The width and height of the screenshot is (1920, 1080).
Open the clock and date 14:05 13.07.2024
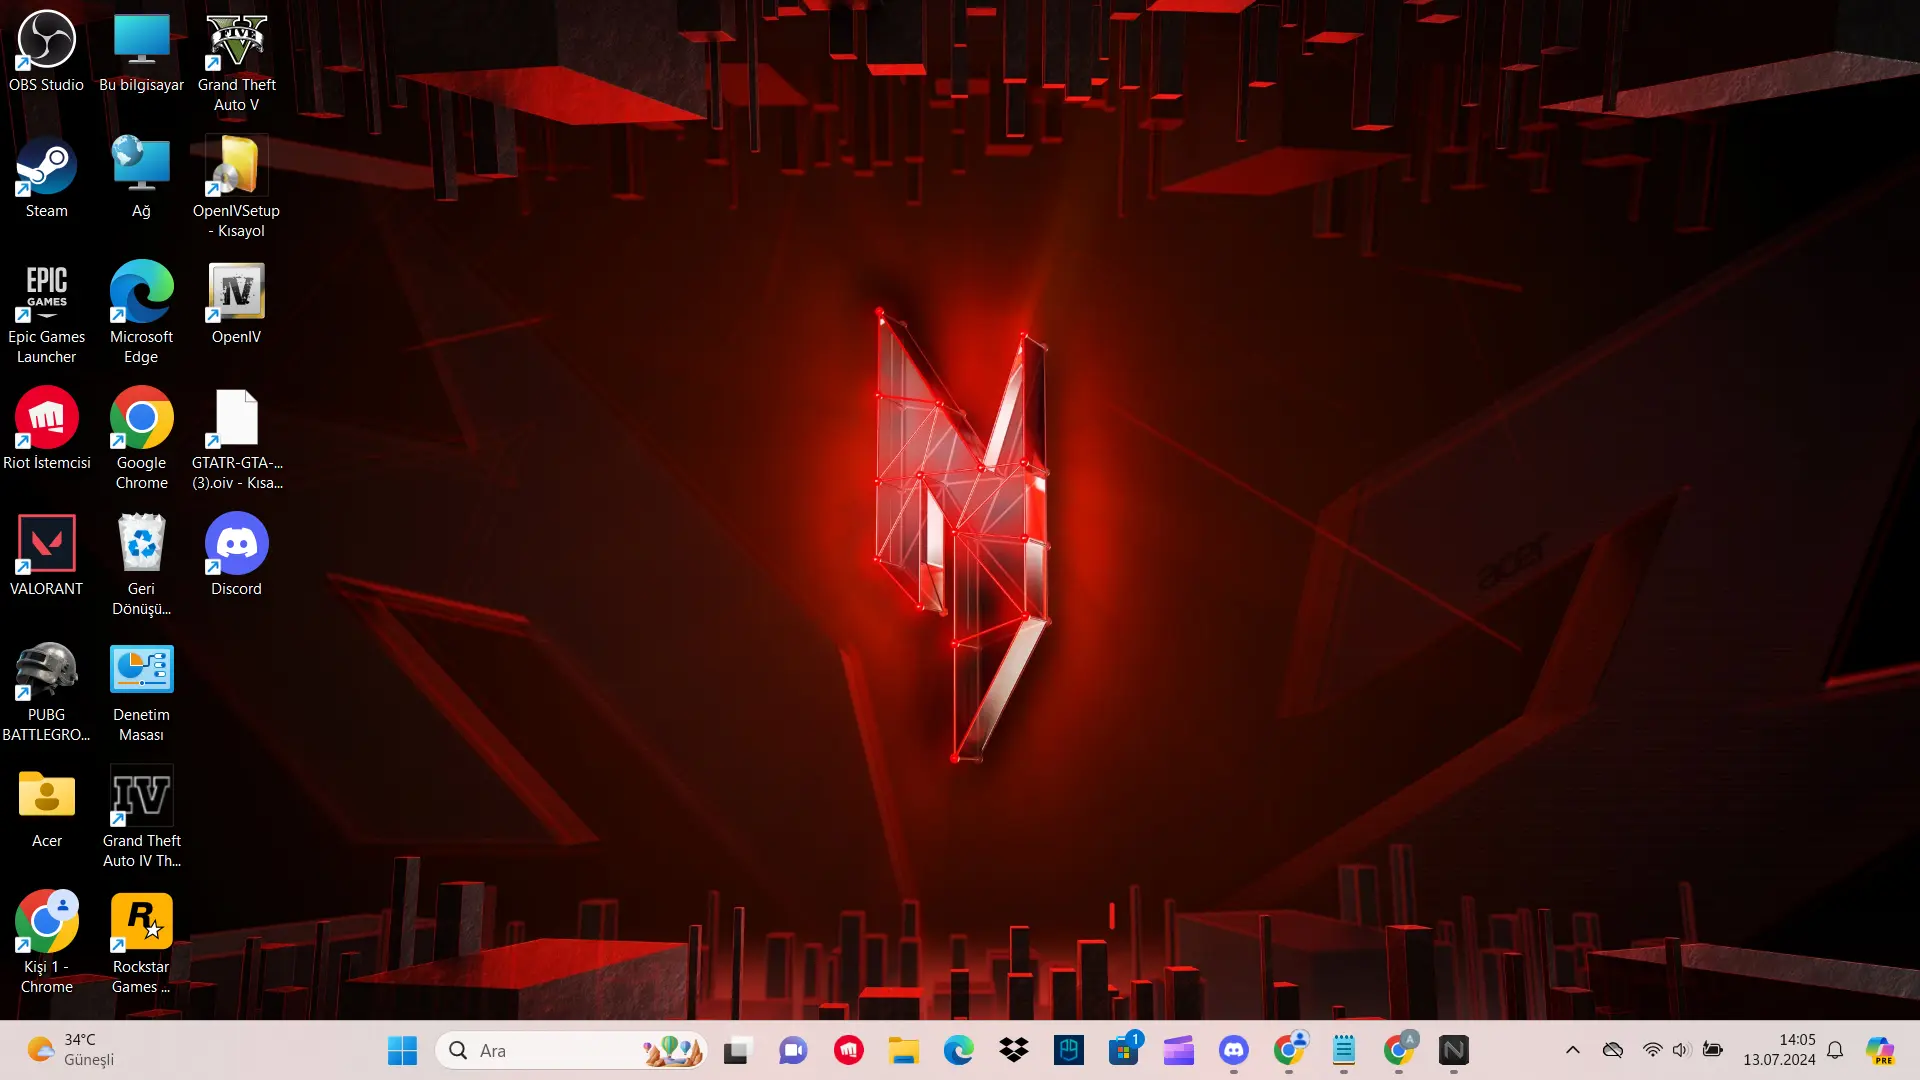pyautogui.click(x=1779, y=1050)
